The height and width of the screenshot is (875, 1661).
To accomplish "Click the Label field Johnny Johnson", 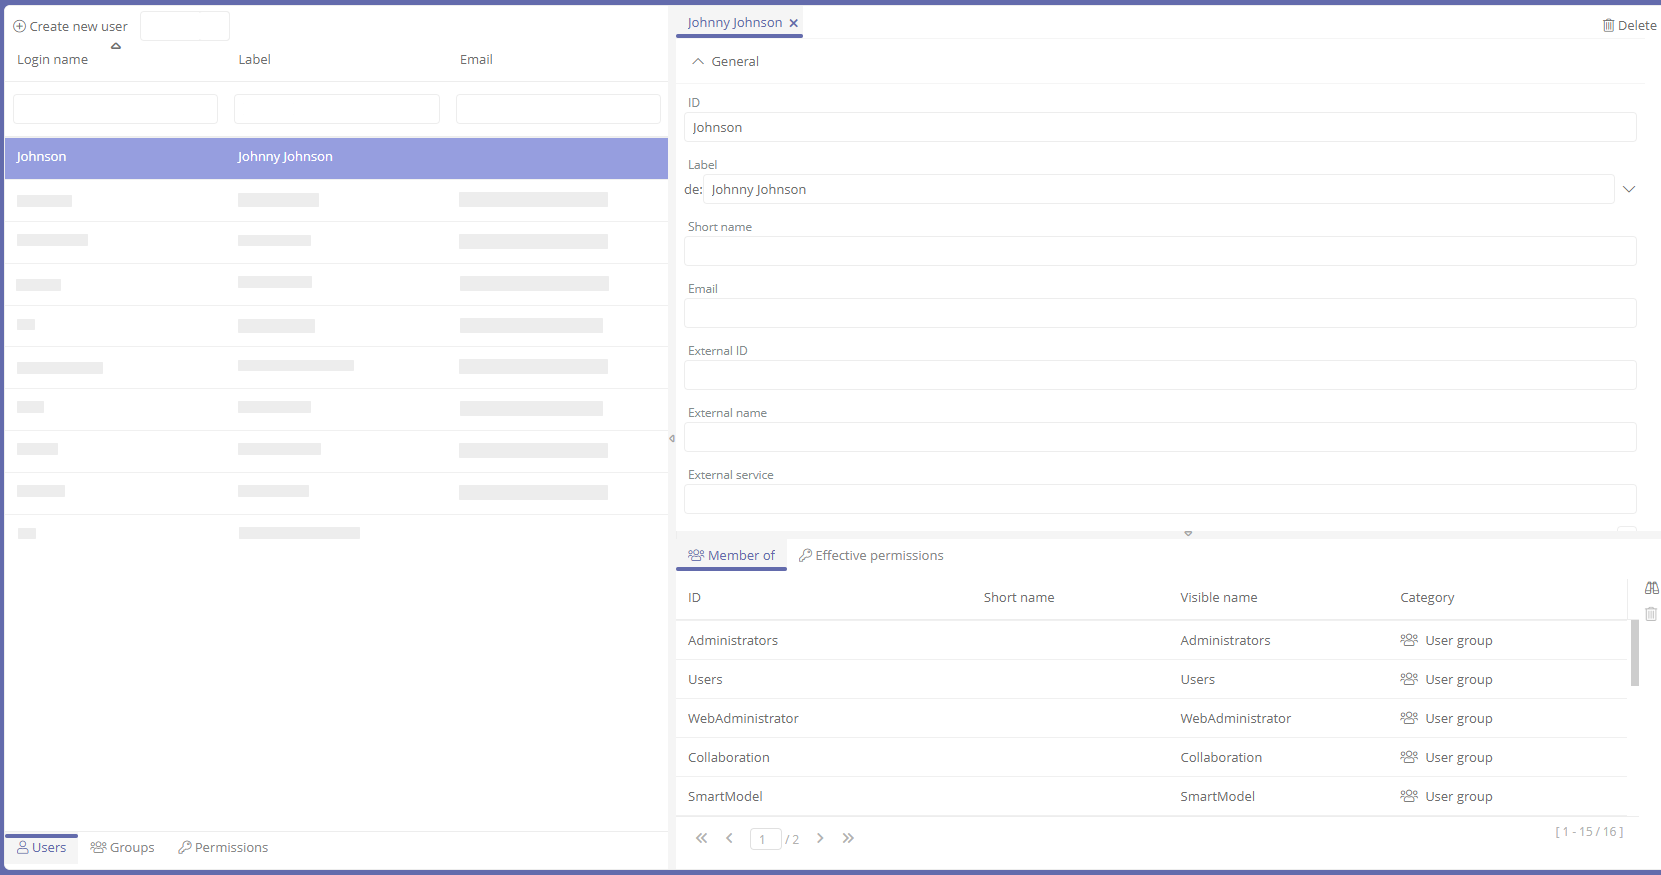I will (x=1159, y=189).
